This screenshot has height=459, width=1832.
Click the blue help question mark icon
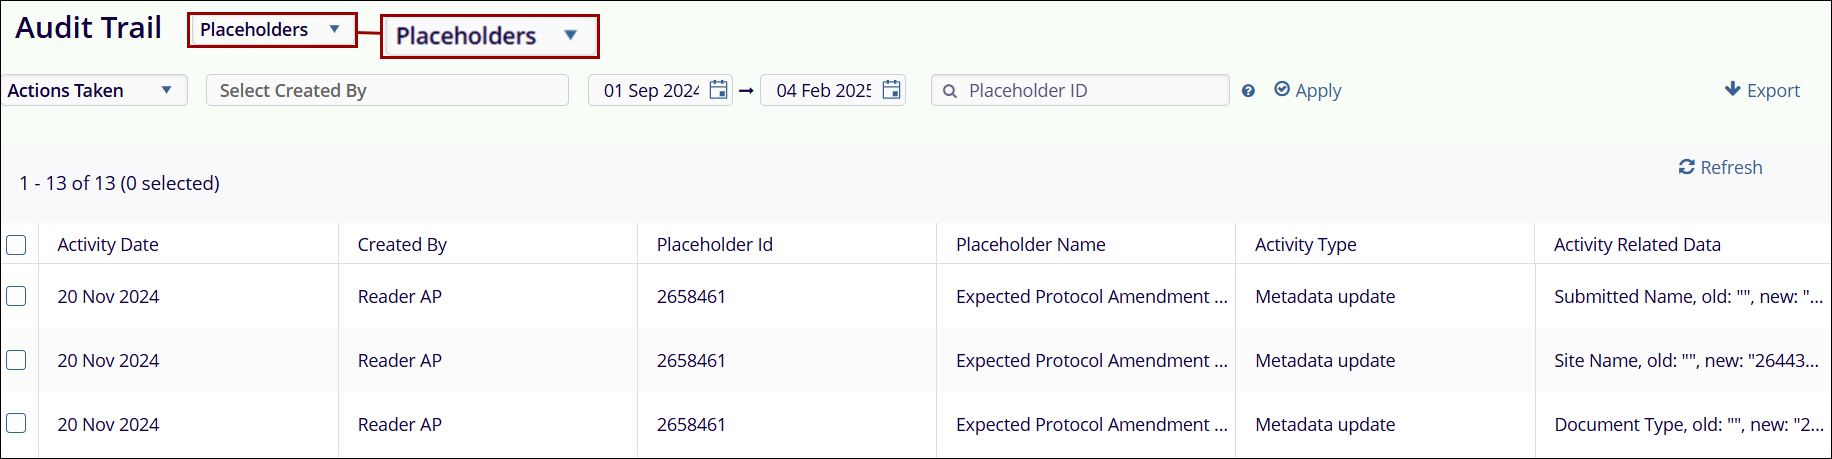tap(1248, 91)
